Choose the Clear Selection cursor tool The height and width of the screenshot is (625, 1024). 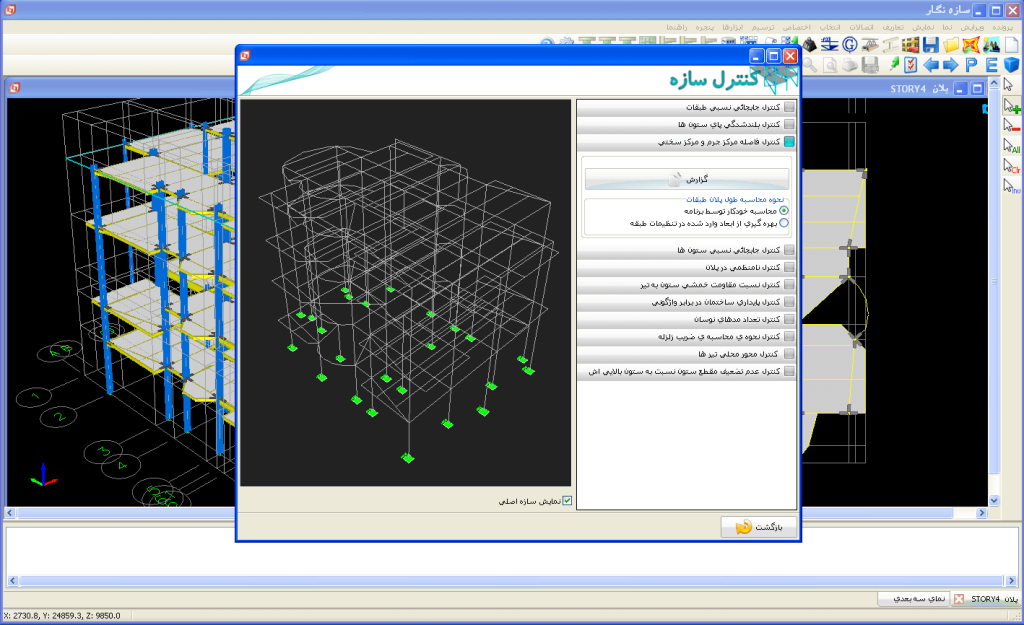(1011, 167)
